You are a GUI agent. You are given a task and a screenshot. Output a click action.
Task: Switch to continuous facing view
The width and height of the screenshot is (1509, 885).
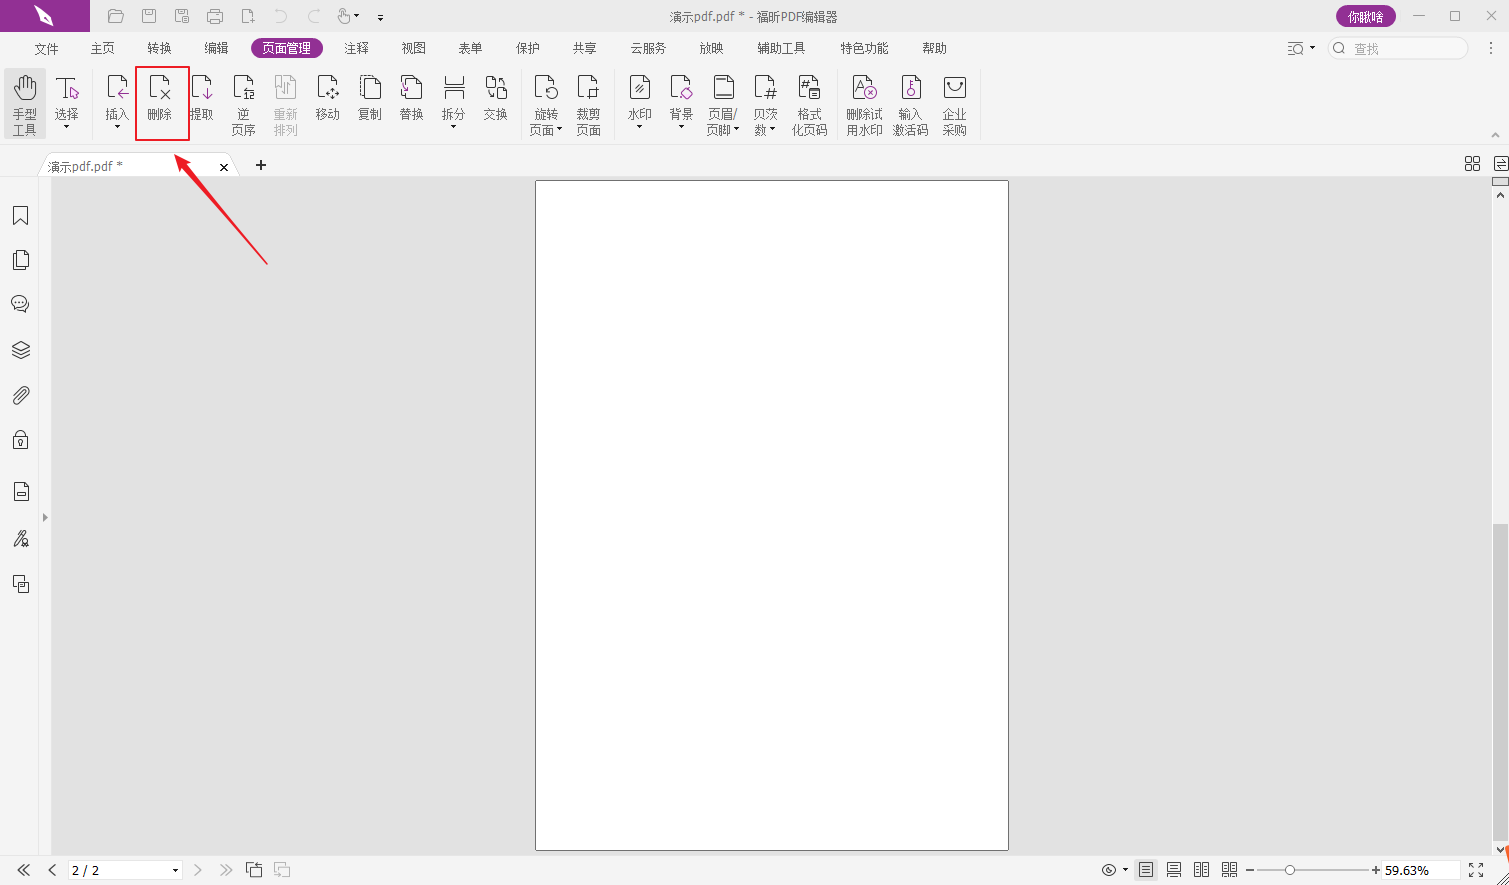(x=1229, y=870)
